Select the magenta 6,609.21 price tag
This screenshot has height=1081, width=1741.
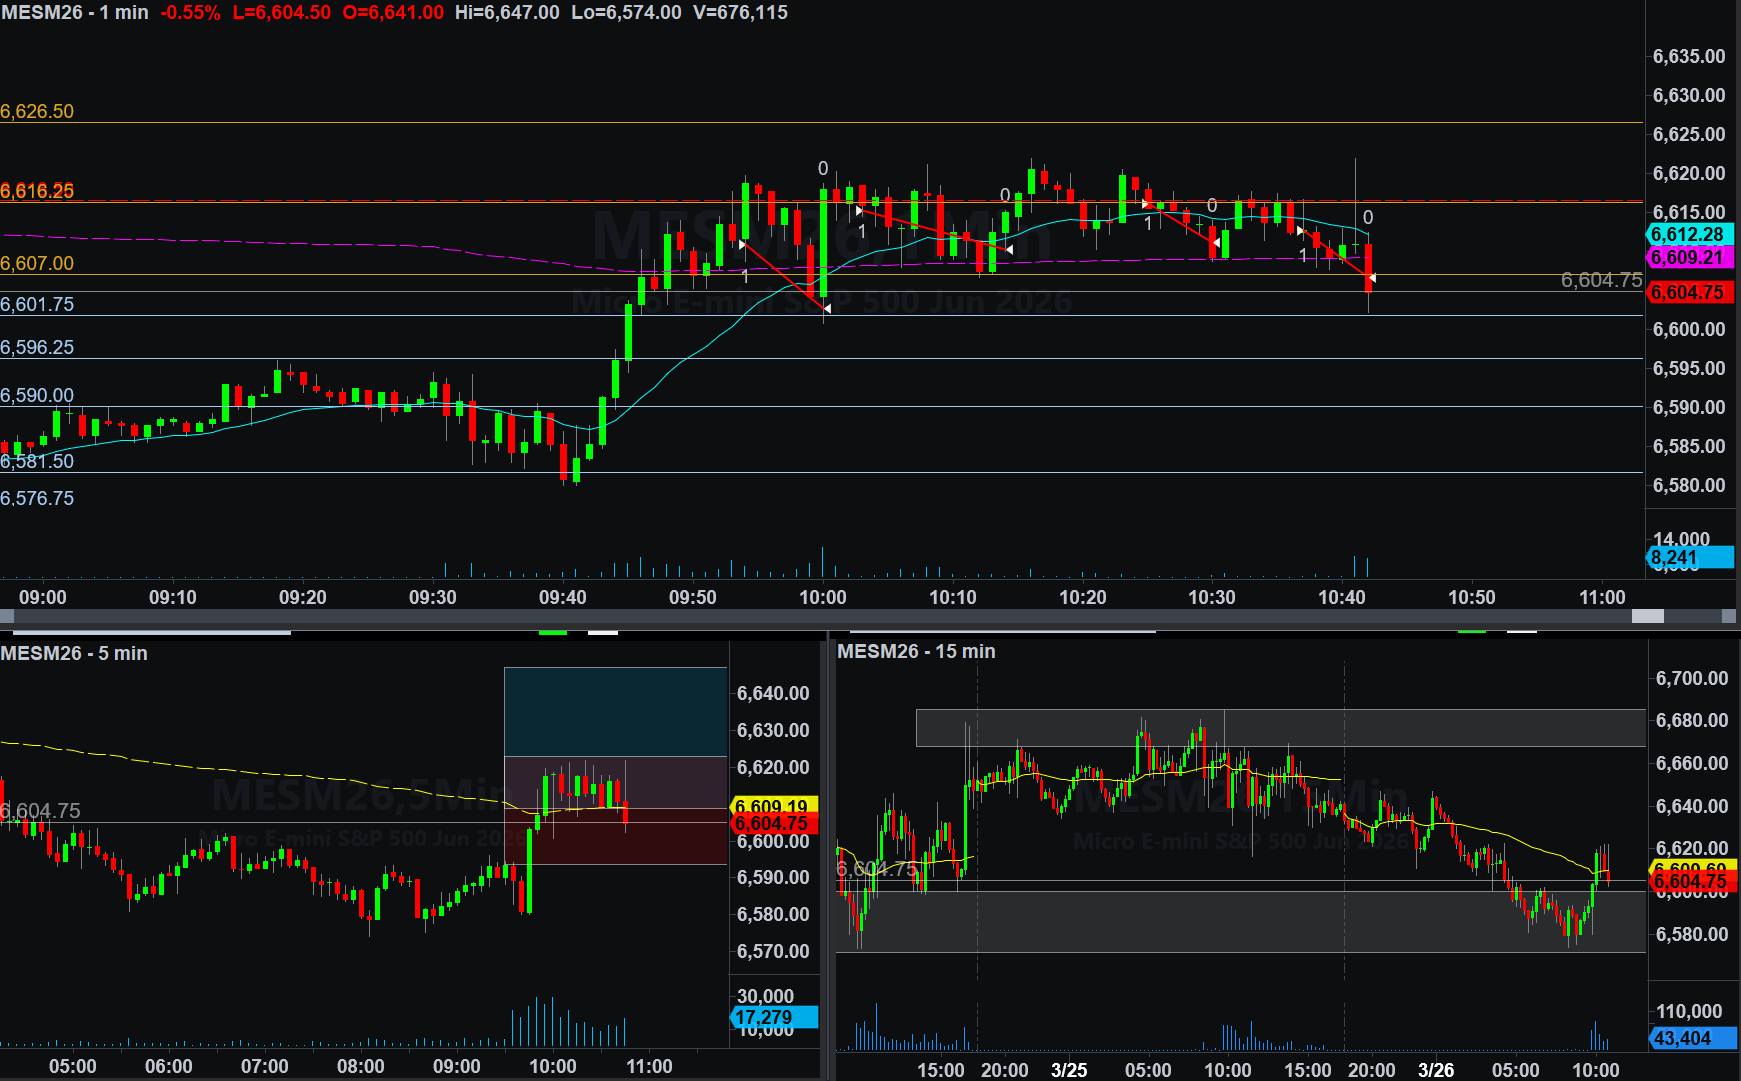coord(1688,258)
